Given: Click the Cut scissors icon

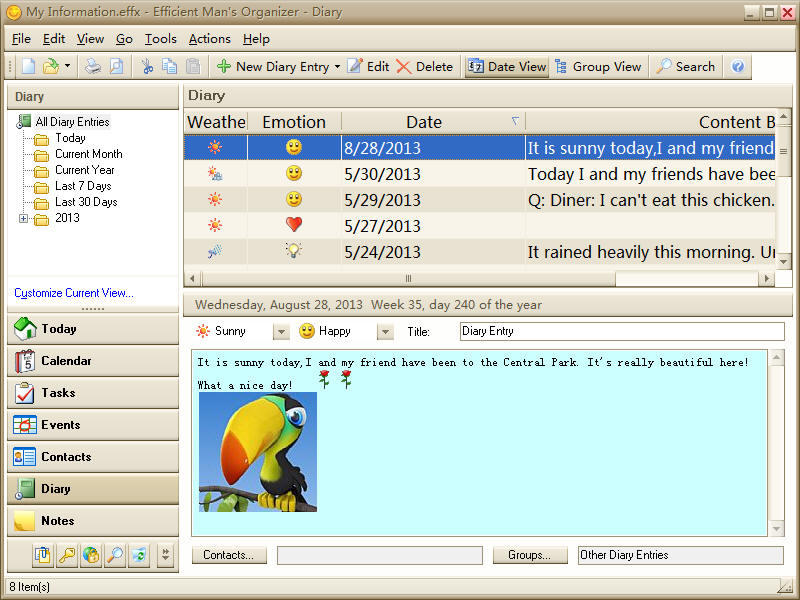Looking at the screenshot, I should [x=147, y=66].
